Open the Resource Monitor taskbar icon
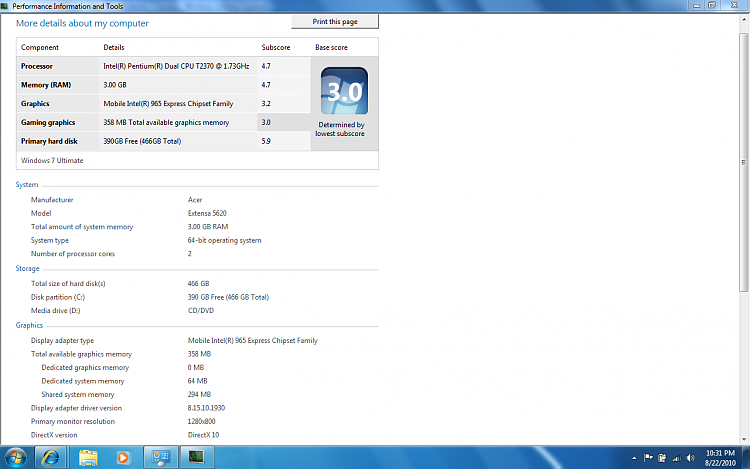Screen dimensions: 750x469 click(x=196, y=458)
